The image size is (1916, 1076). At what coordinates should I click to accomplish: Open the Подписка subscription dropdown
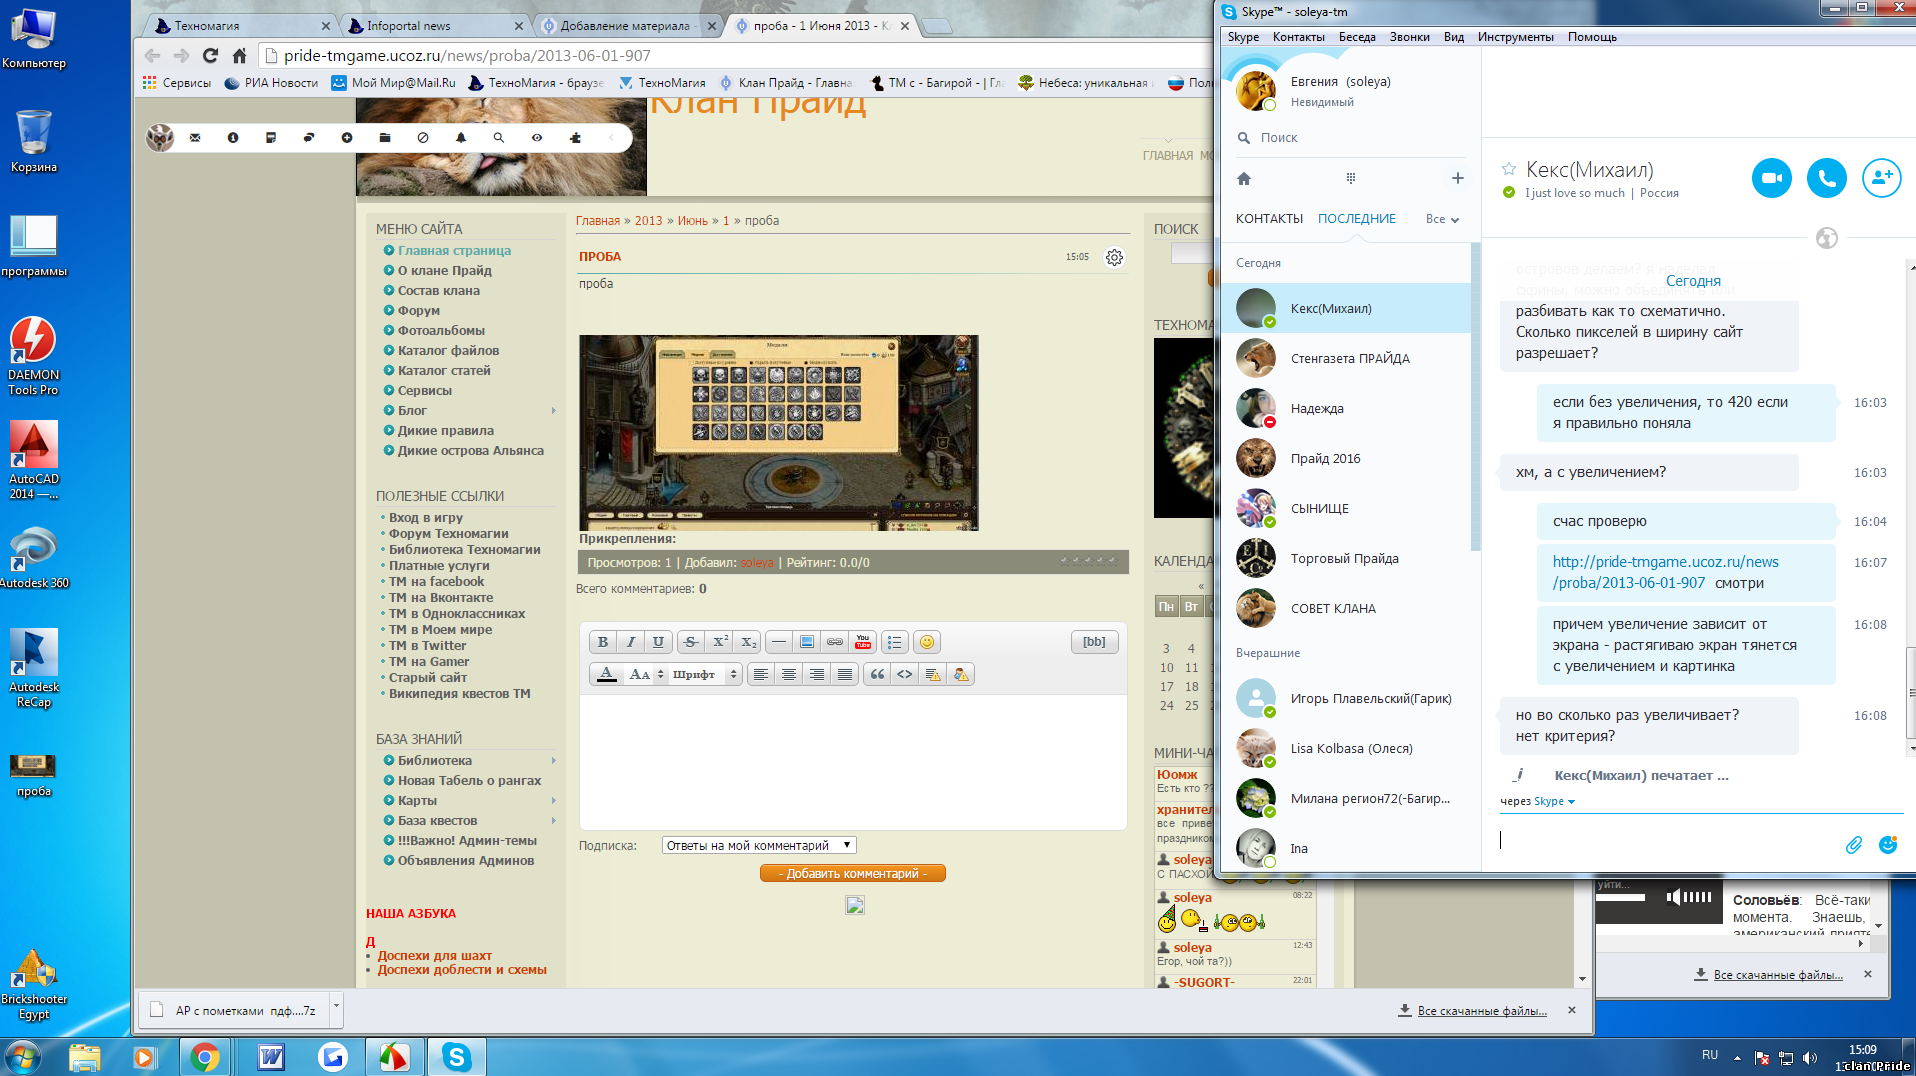(759, 845)
